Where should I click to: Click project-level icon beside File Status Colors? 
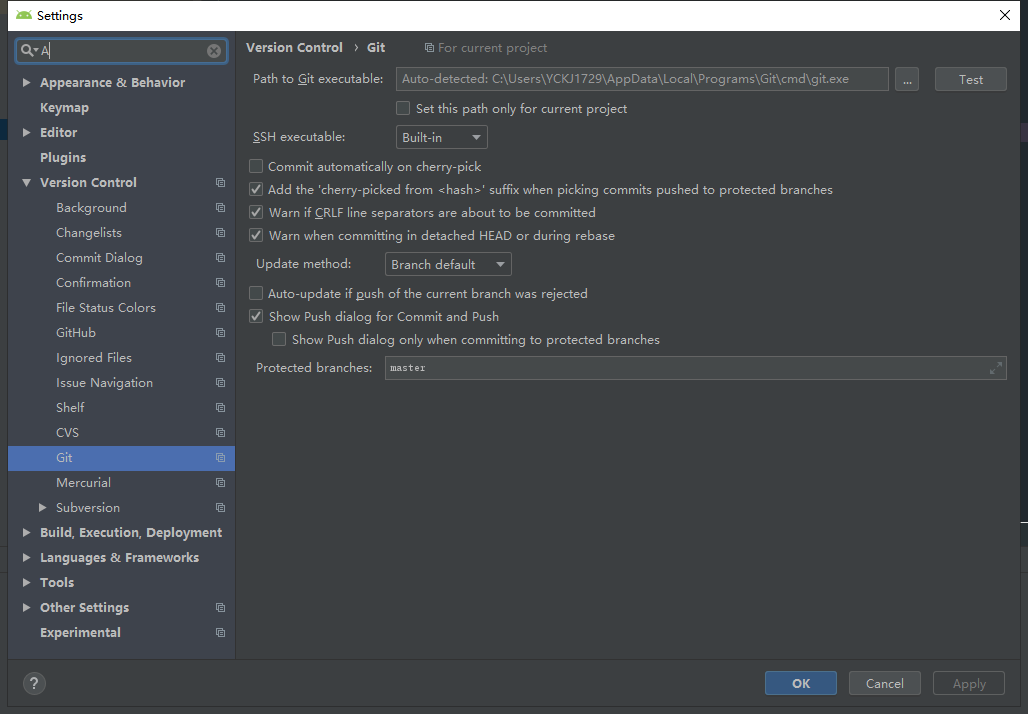pyautogui.click(x=220, y=307)
